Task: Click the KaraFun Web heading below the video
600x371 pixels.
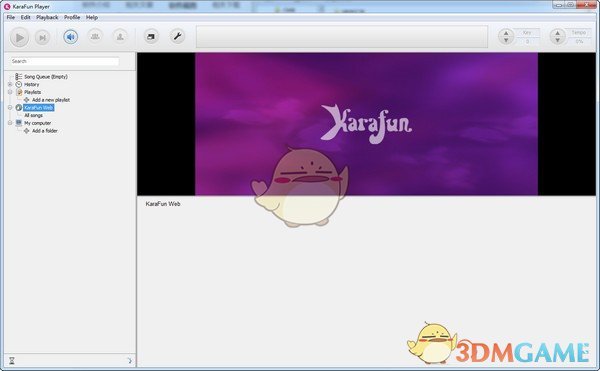Action: coord(163,204)
